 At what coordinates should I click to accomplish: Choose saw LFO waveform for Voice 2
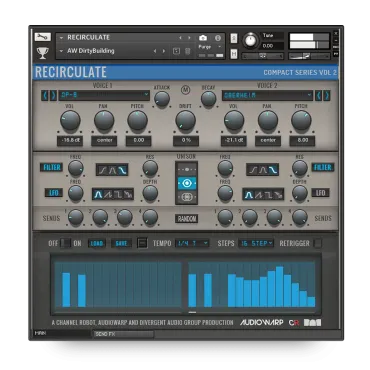259,195
